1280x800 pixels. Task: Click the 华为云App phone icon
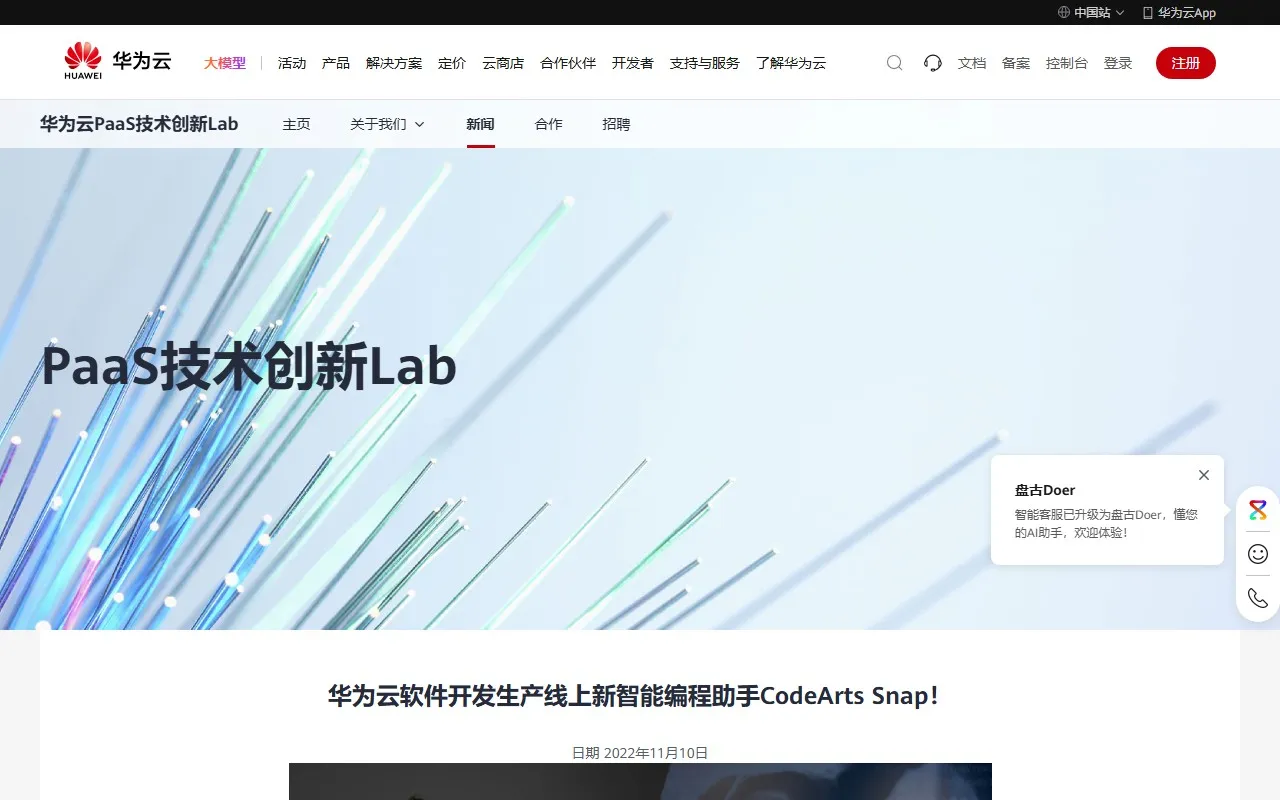[x=1148, y=13]
